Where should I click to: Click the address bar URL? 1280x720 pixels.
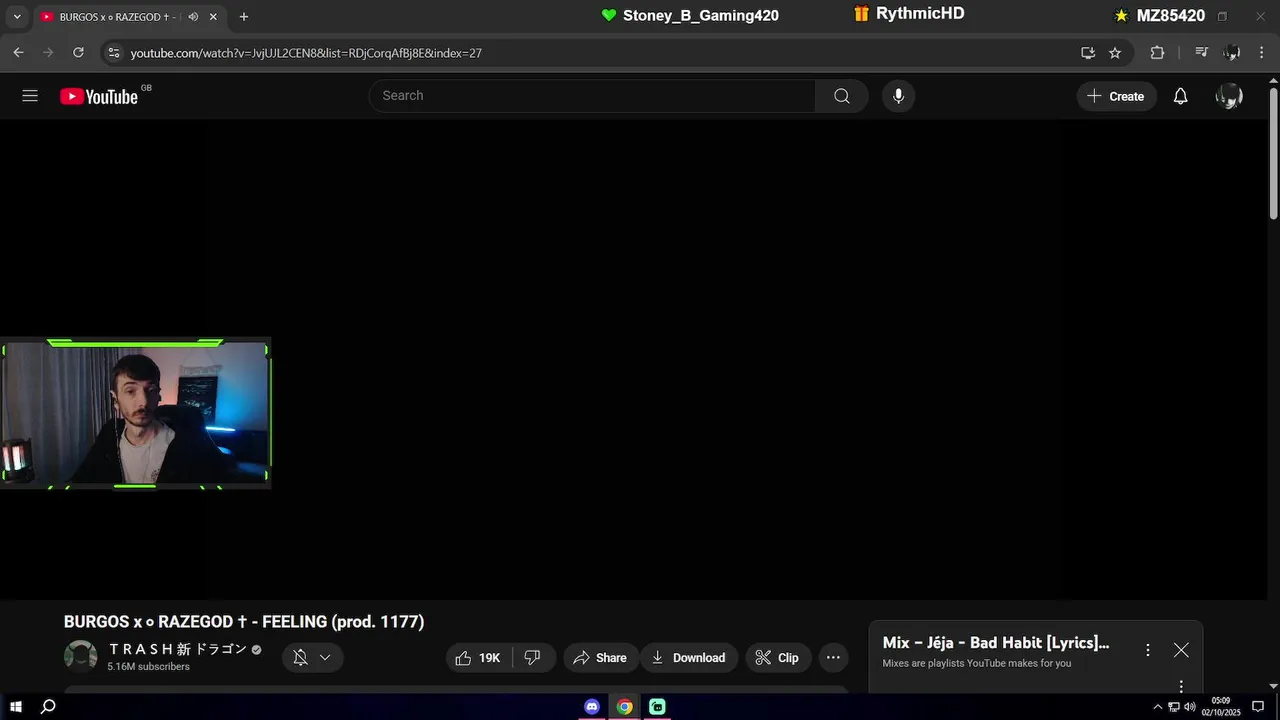pos(306,53)
